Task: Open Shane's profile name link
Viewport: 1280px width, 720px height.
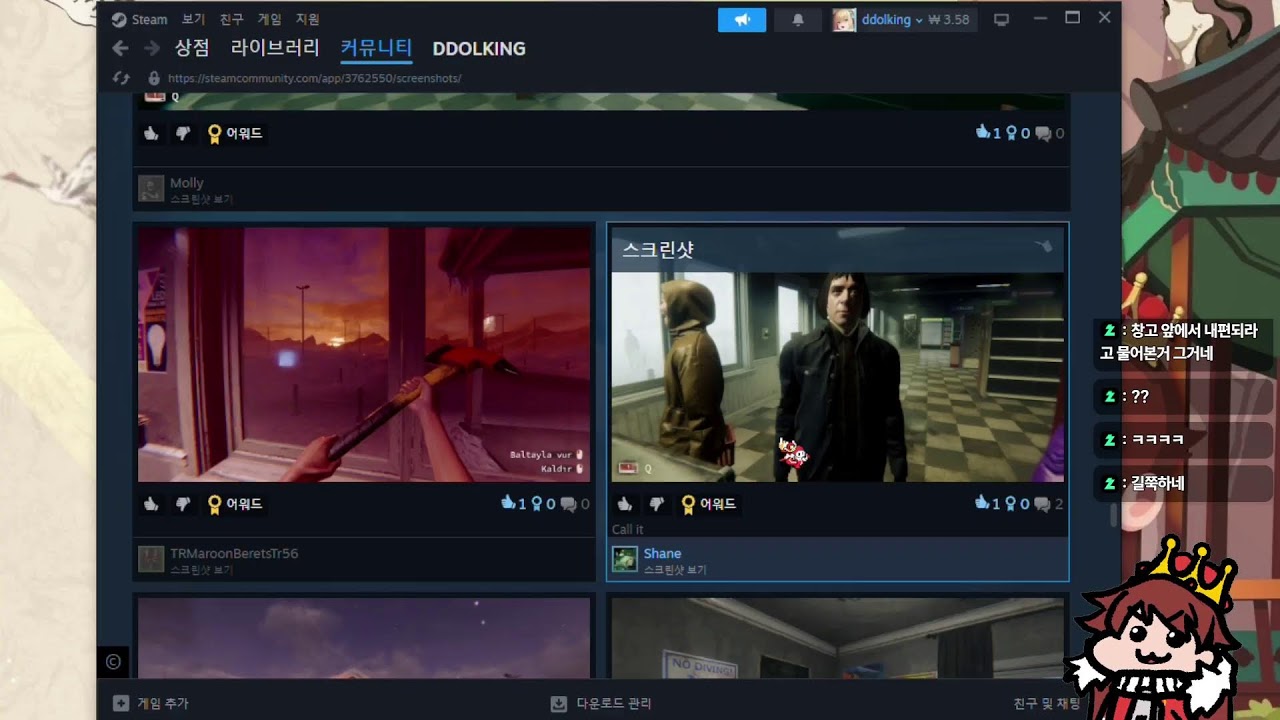Action: pyautogui.click(x=662, y=553)
